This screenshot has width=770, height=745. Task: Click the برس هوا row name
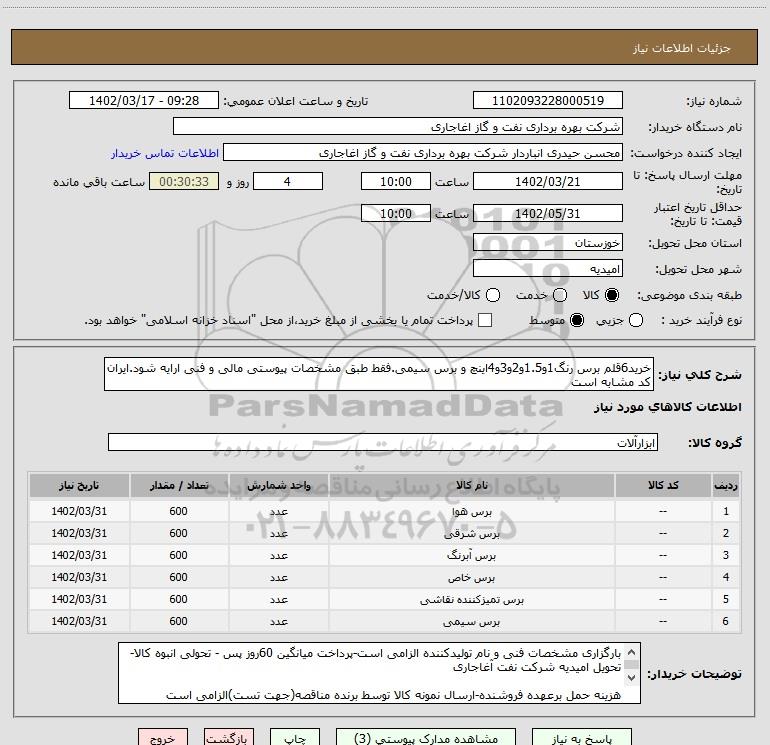[x=471, y=512]
